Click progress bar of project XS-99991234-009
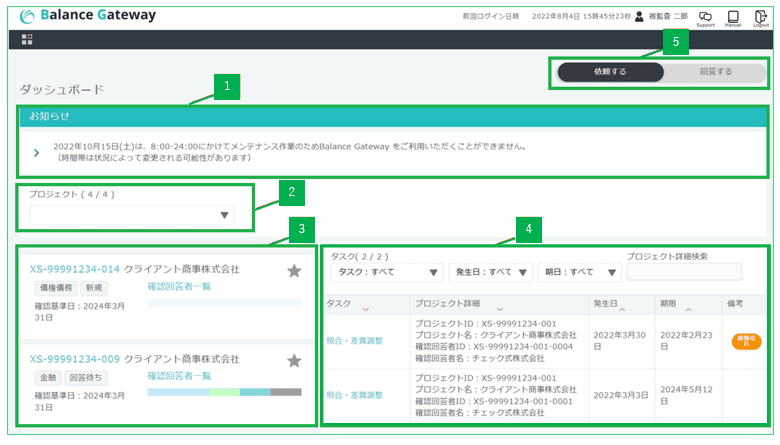This screenshot has width=780, height=445. click(x=224, y=392)
